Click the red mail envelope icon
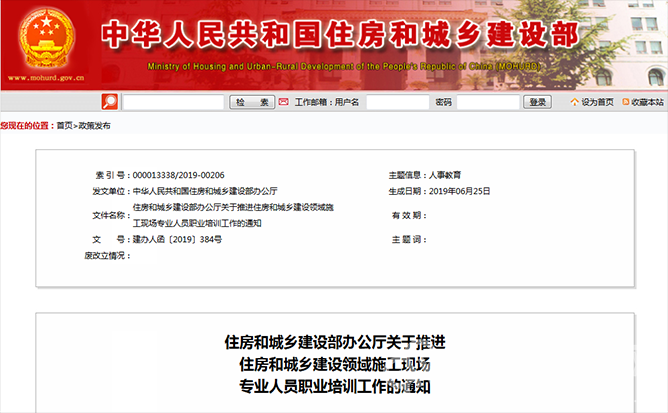Image resolution: width=668 pixels, height=413 pixels. (283, 102)
